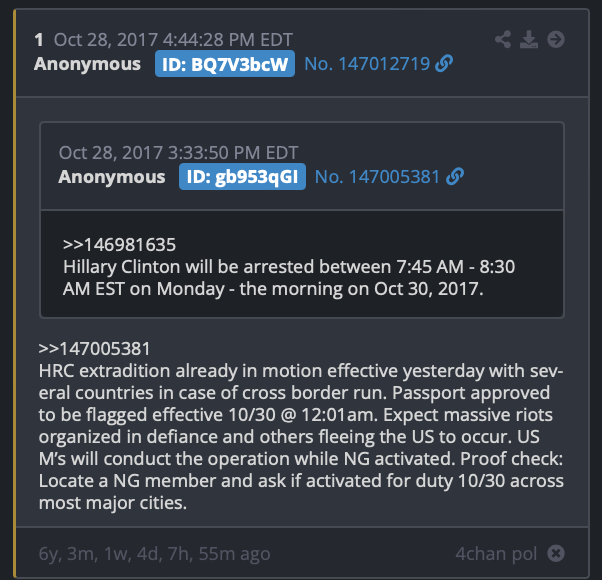Click the quoted Hillary Clinton arrest message text
Image resolution: width=602 pixels, height=580 pixels.
pos(289,278)
